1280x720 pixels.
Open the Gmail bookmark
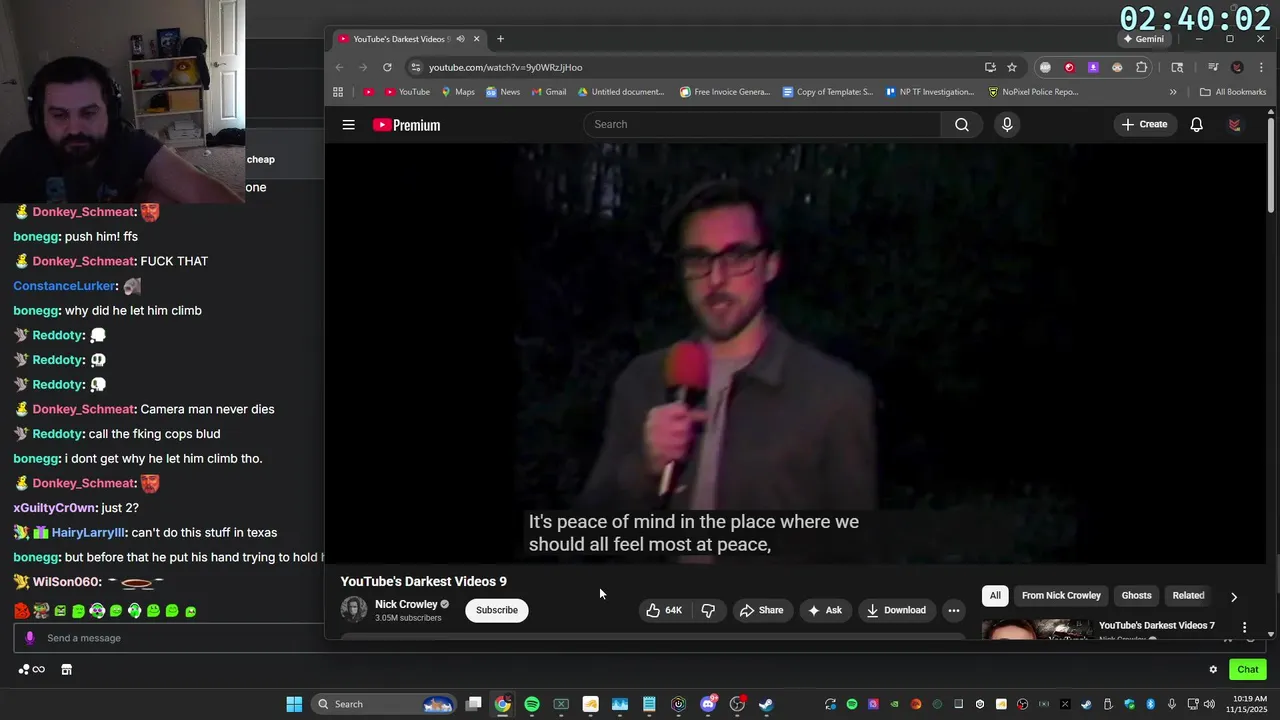(549, 92)
